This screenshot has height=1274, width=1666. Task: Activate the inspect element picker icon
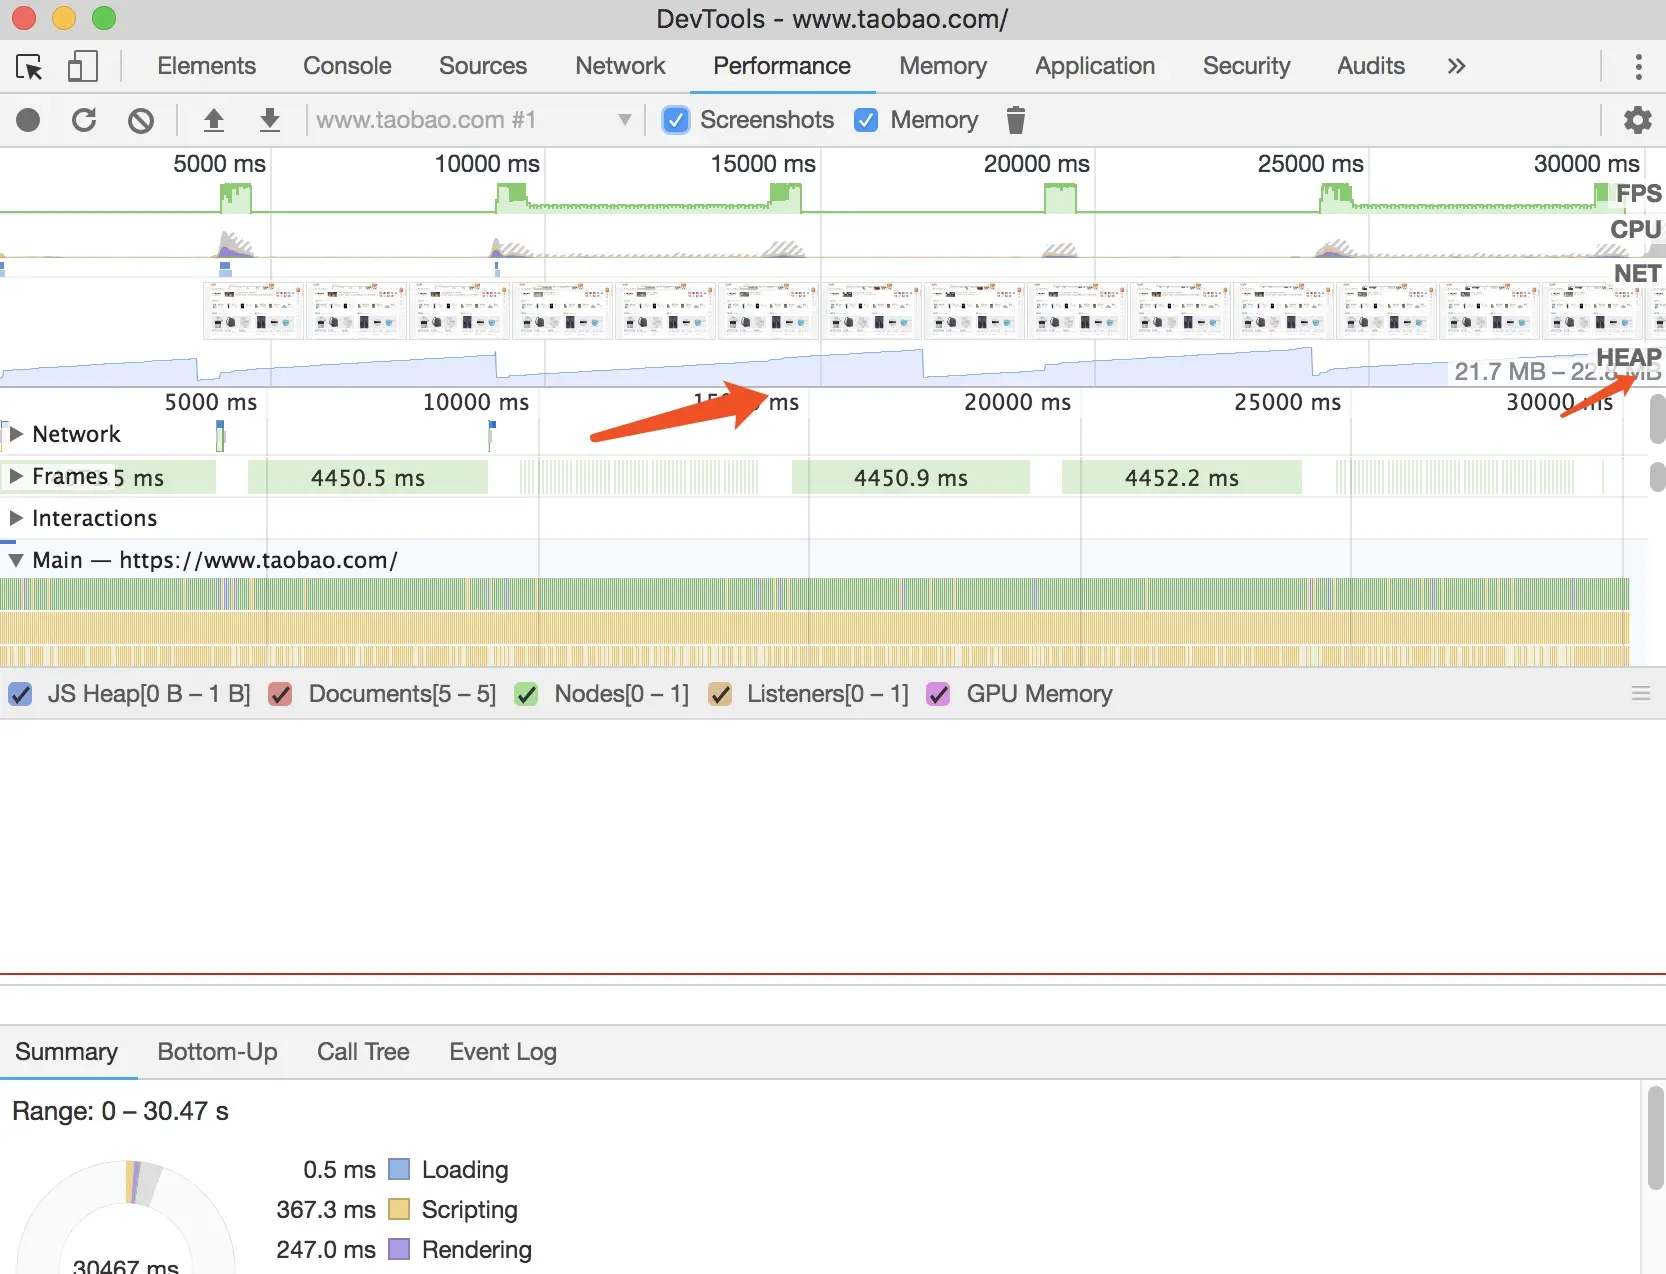(x=29, y=67)
